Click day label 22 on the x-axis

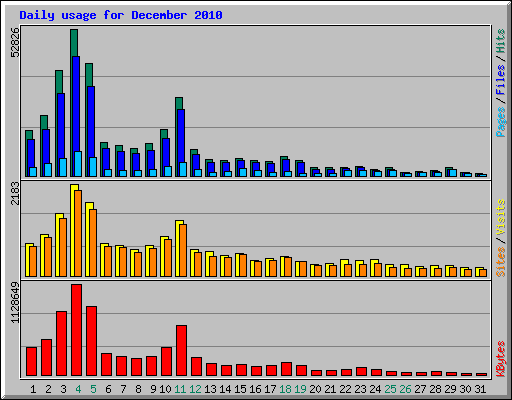345,389
